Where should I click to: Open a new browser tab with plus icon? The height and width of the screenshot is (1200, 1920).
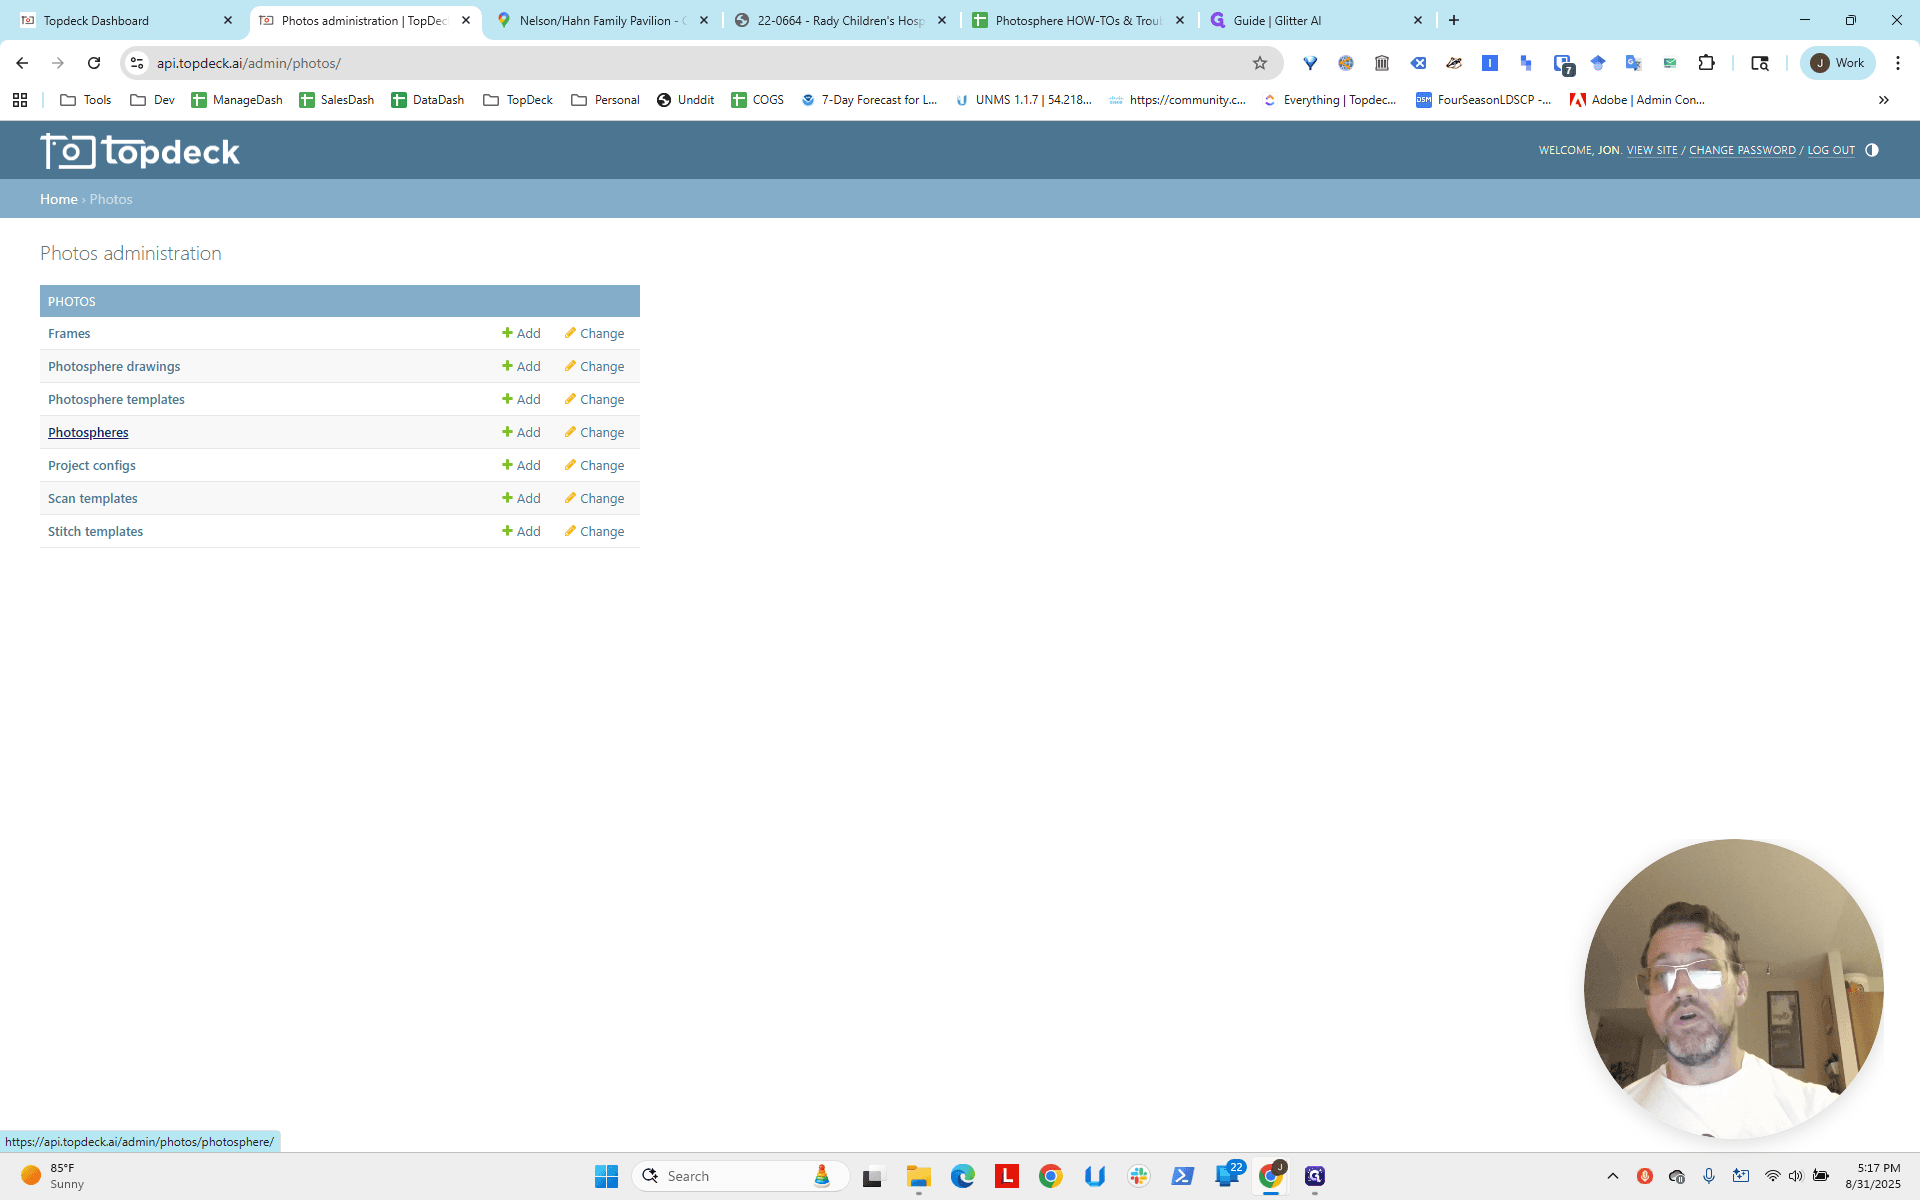click(x=1454, y=20)
